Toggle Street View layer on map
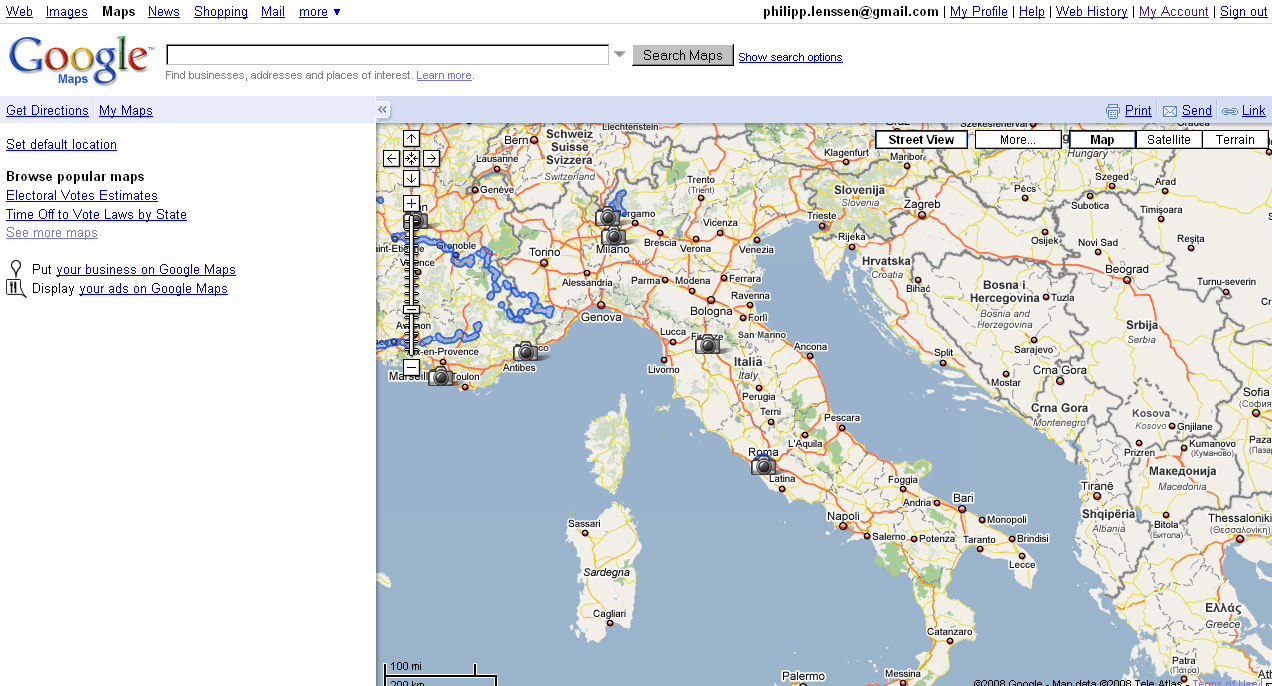 point(921,140)
